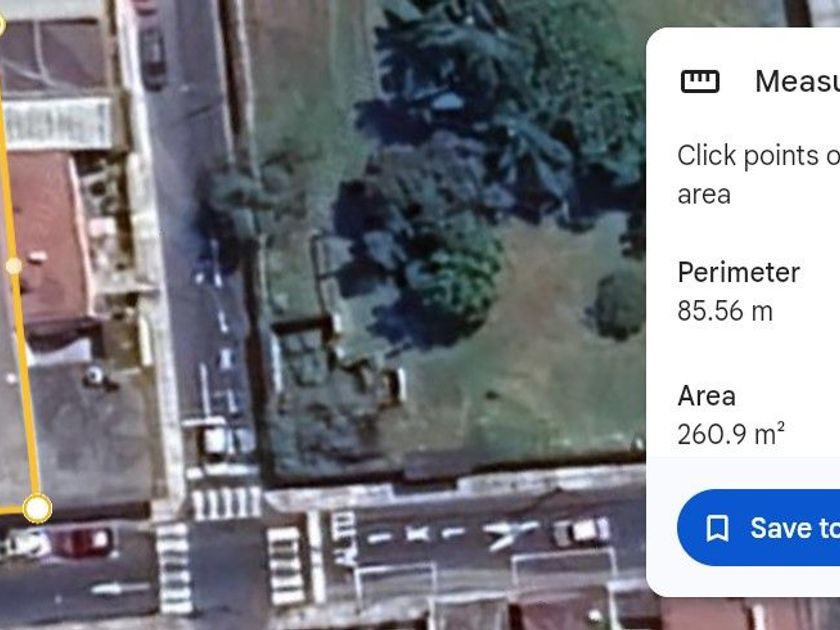The width and height of the screenshot is (840, 630).
Task: Click the Perimeter value 85.56 m
Action: point(725,311)
